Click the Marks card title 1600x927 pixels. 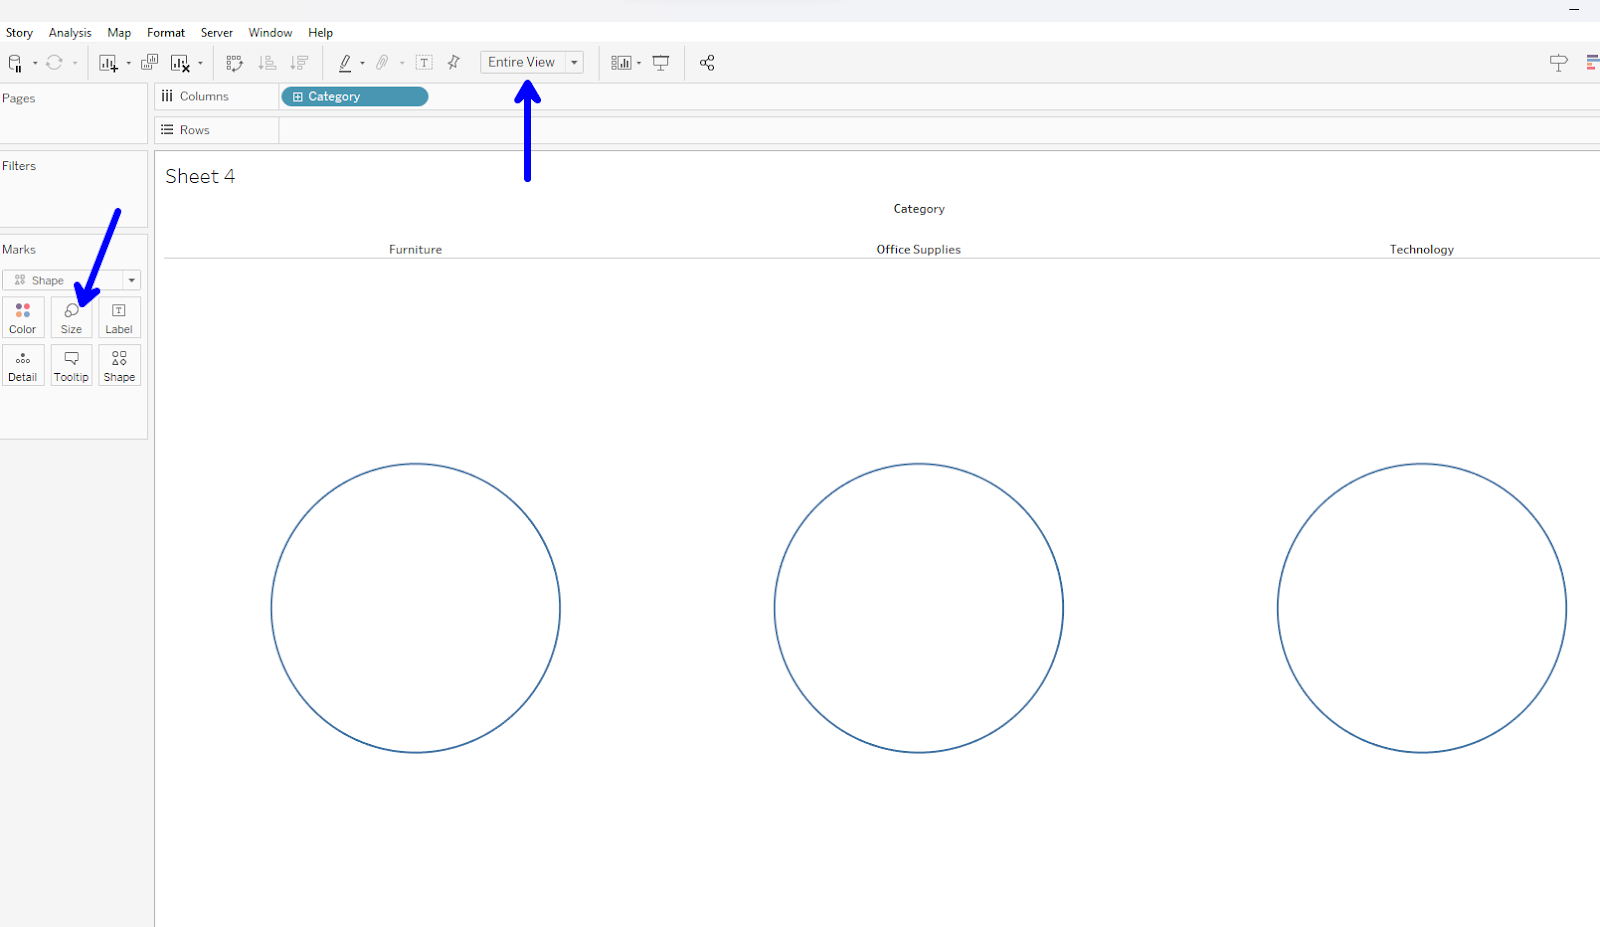point(19,250)
